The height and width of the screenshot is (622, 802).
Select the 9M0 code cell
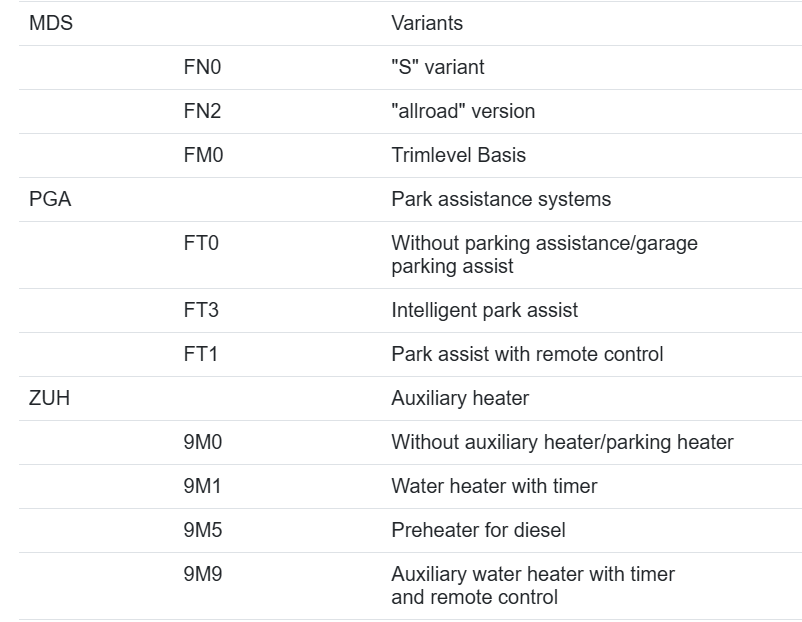[203, 442]
